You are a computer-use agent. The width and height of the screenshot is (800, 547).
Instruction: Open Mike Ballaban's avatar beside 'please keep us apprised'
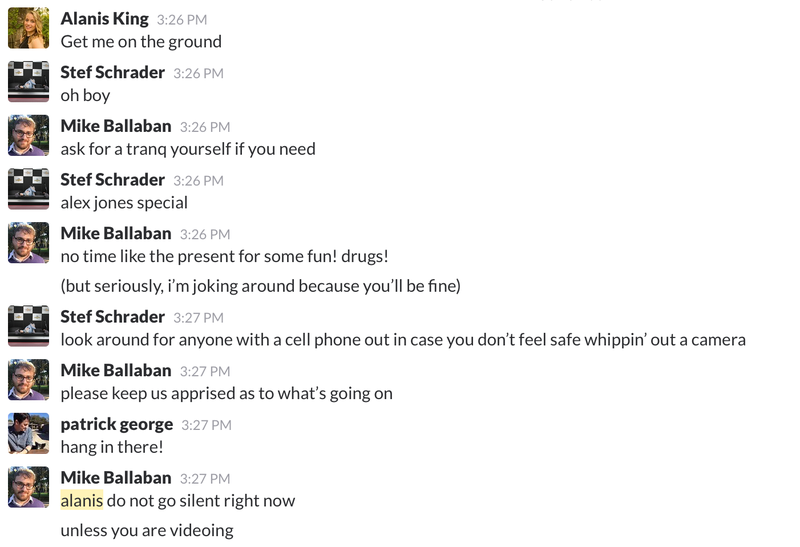(29, 380)
